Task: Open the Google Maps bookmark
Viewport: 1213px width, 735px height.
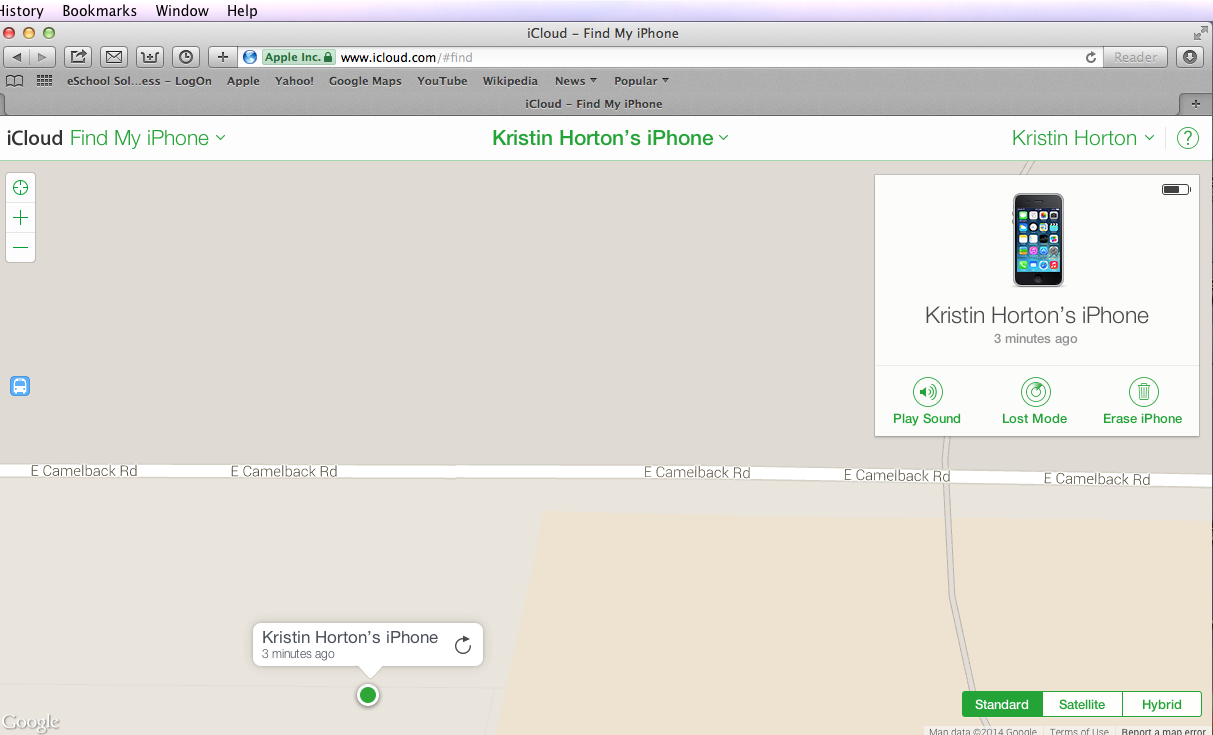Action: (x=365, y=81)
